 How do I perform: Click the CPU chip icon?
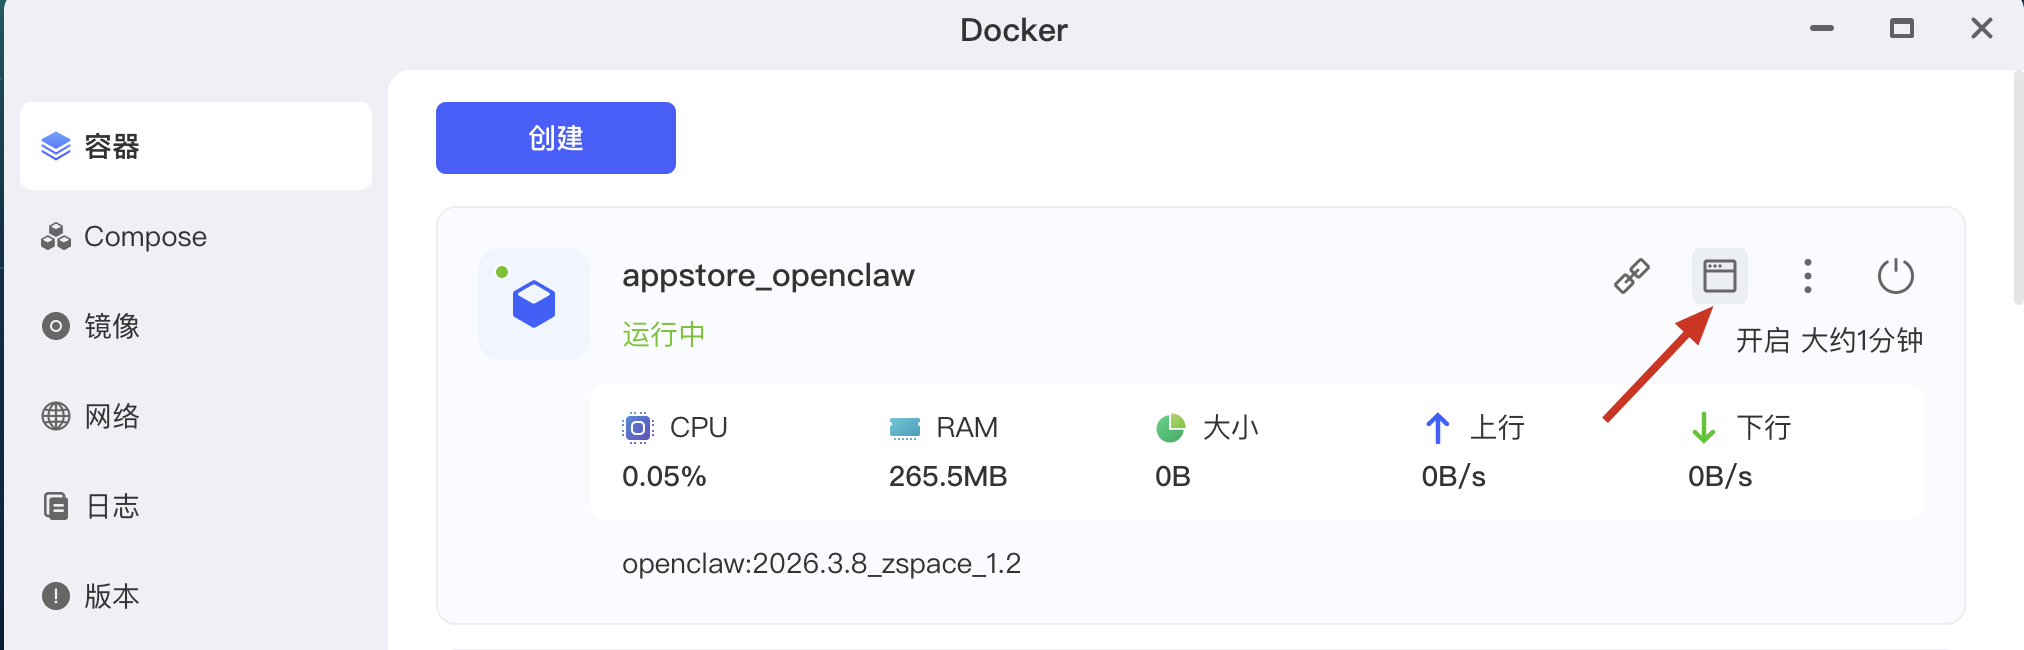click(x=638, y=428)
